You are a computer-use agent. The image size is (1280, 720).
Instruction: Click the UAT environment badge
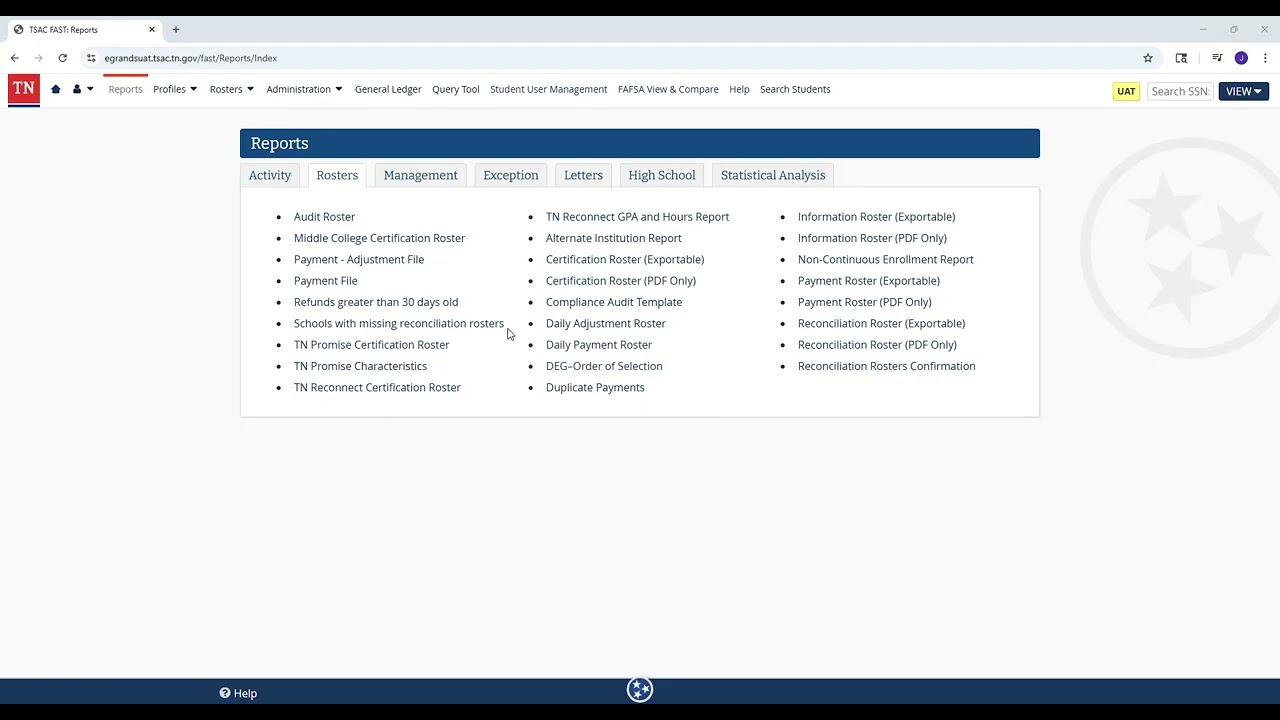[x=1126, y=91]
